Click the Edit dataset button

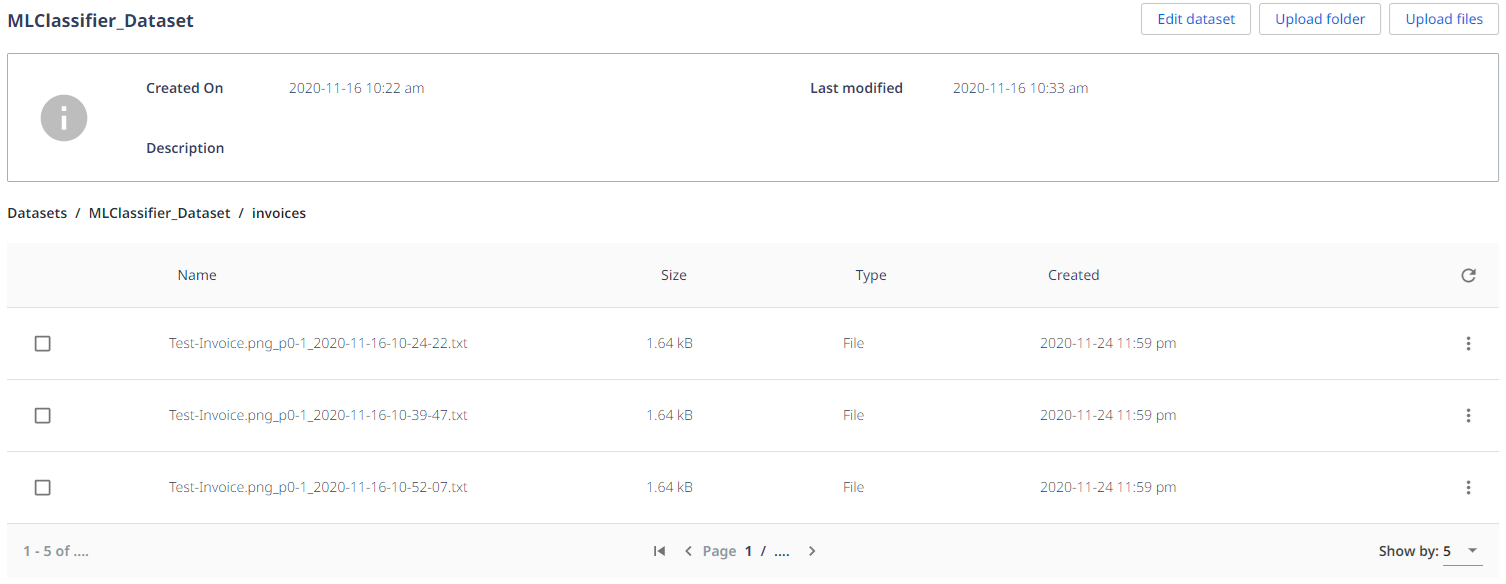[1195, 19]
